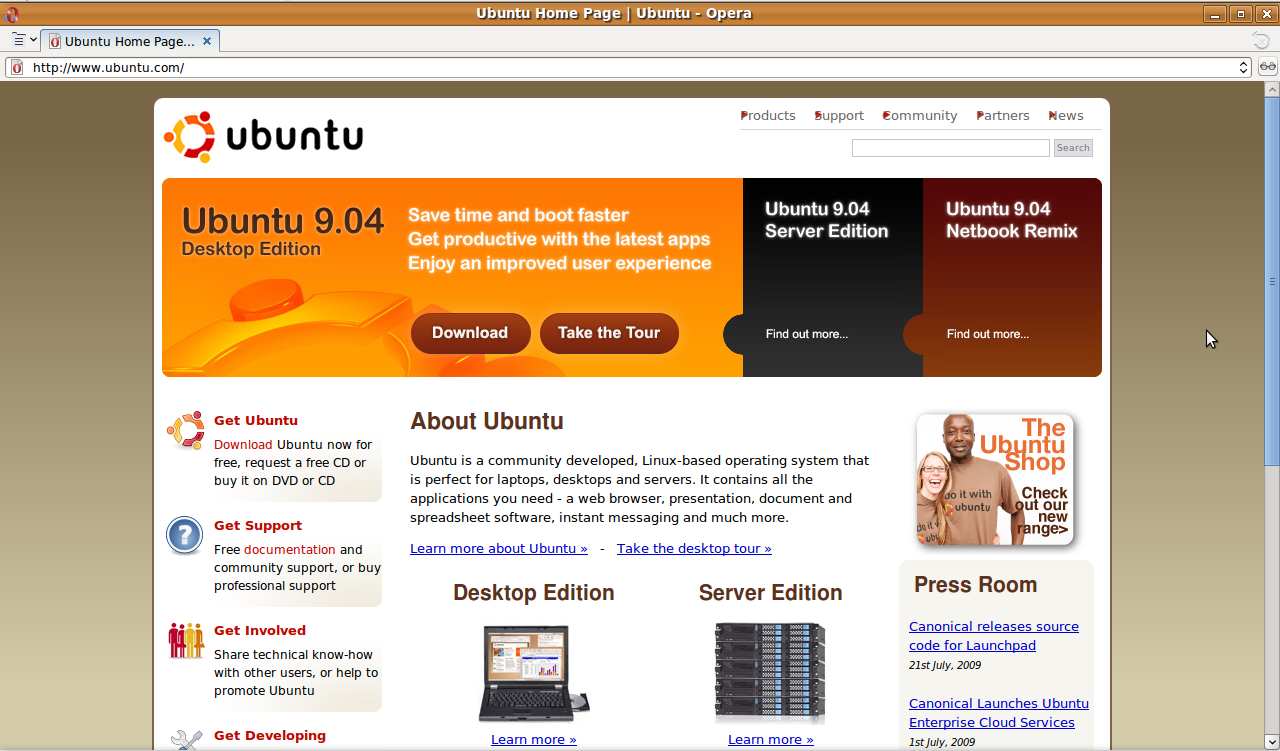Click Learn more under Desktop Edition
This screenshot has width=1280, height=751.
click(x=534, y=740)
